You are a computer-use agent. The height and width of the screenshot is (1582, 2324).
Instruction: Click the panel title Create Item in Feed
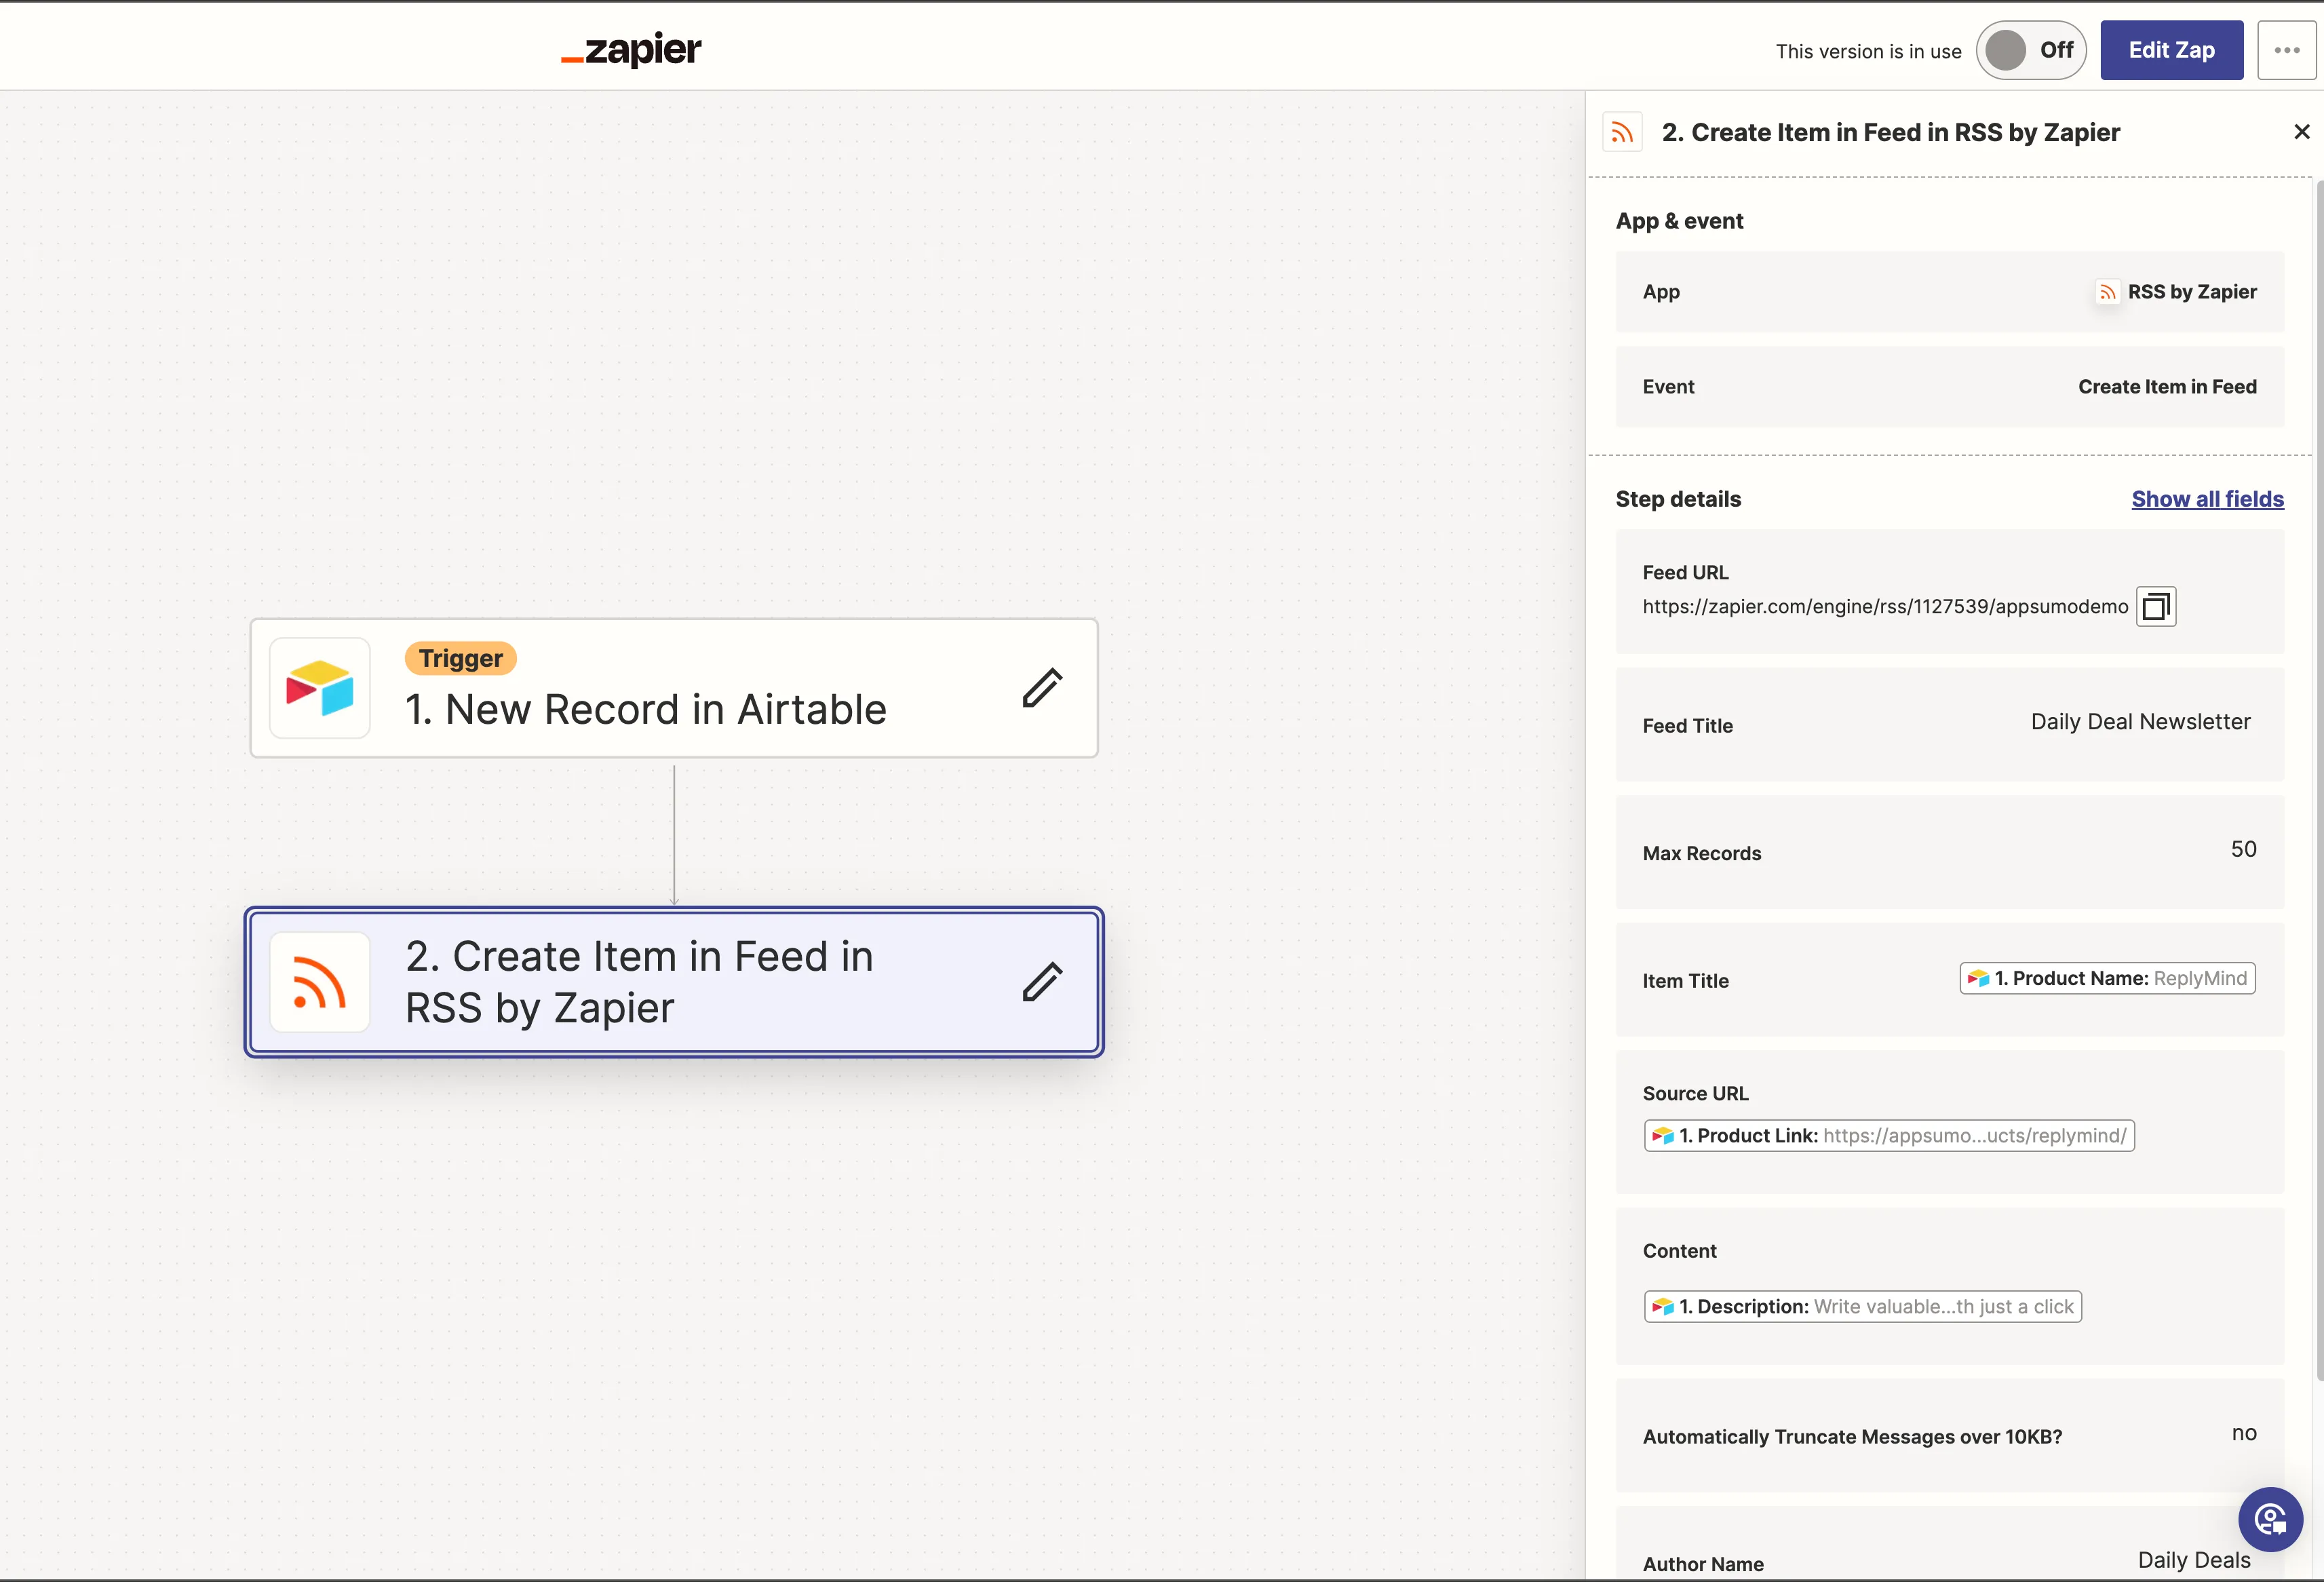(x=1890, y=132)
